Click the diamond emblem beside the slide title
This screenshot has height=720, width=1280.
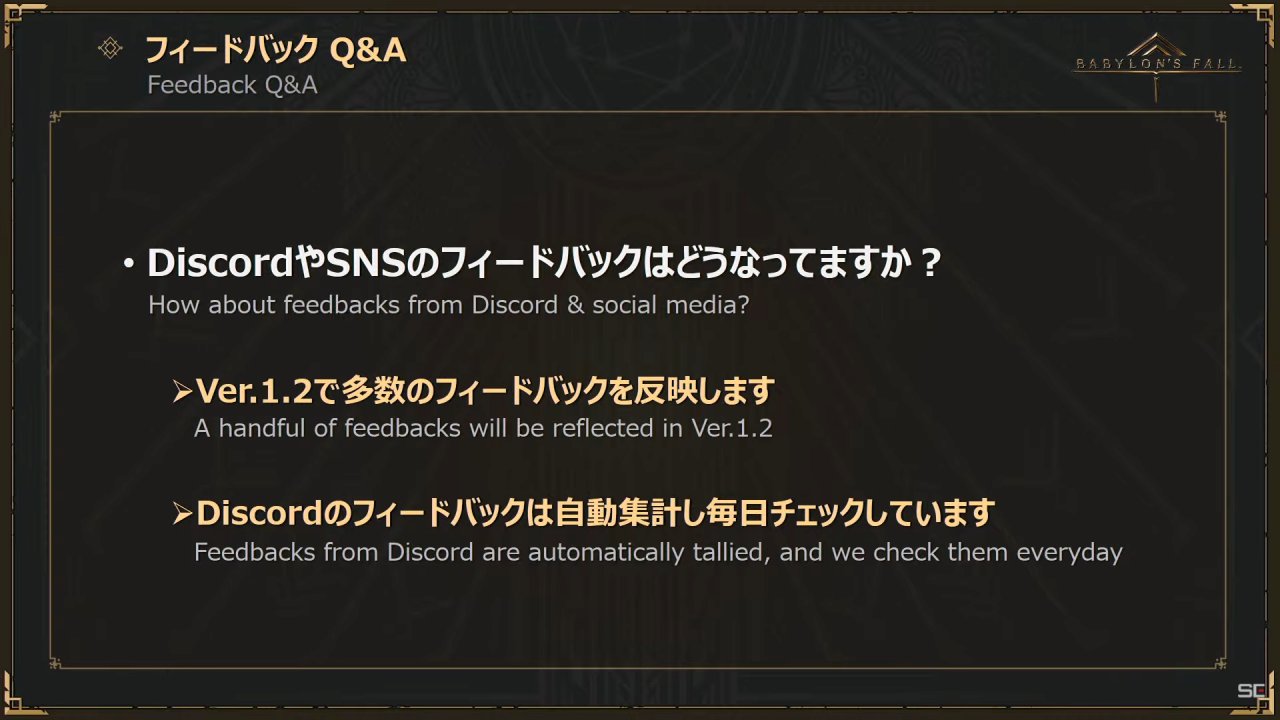pos(111,48)
